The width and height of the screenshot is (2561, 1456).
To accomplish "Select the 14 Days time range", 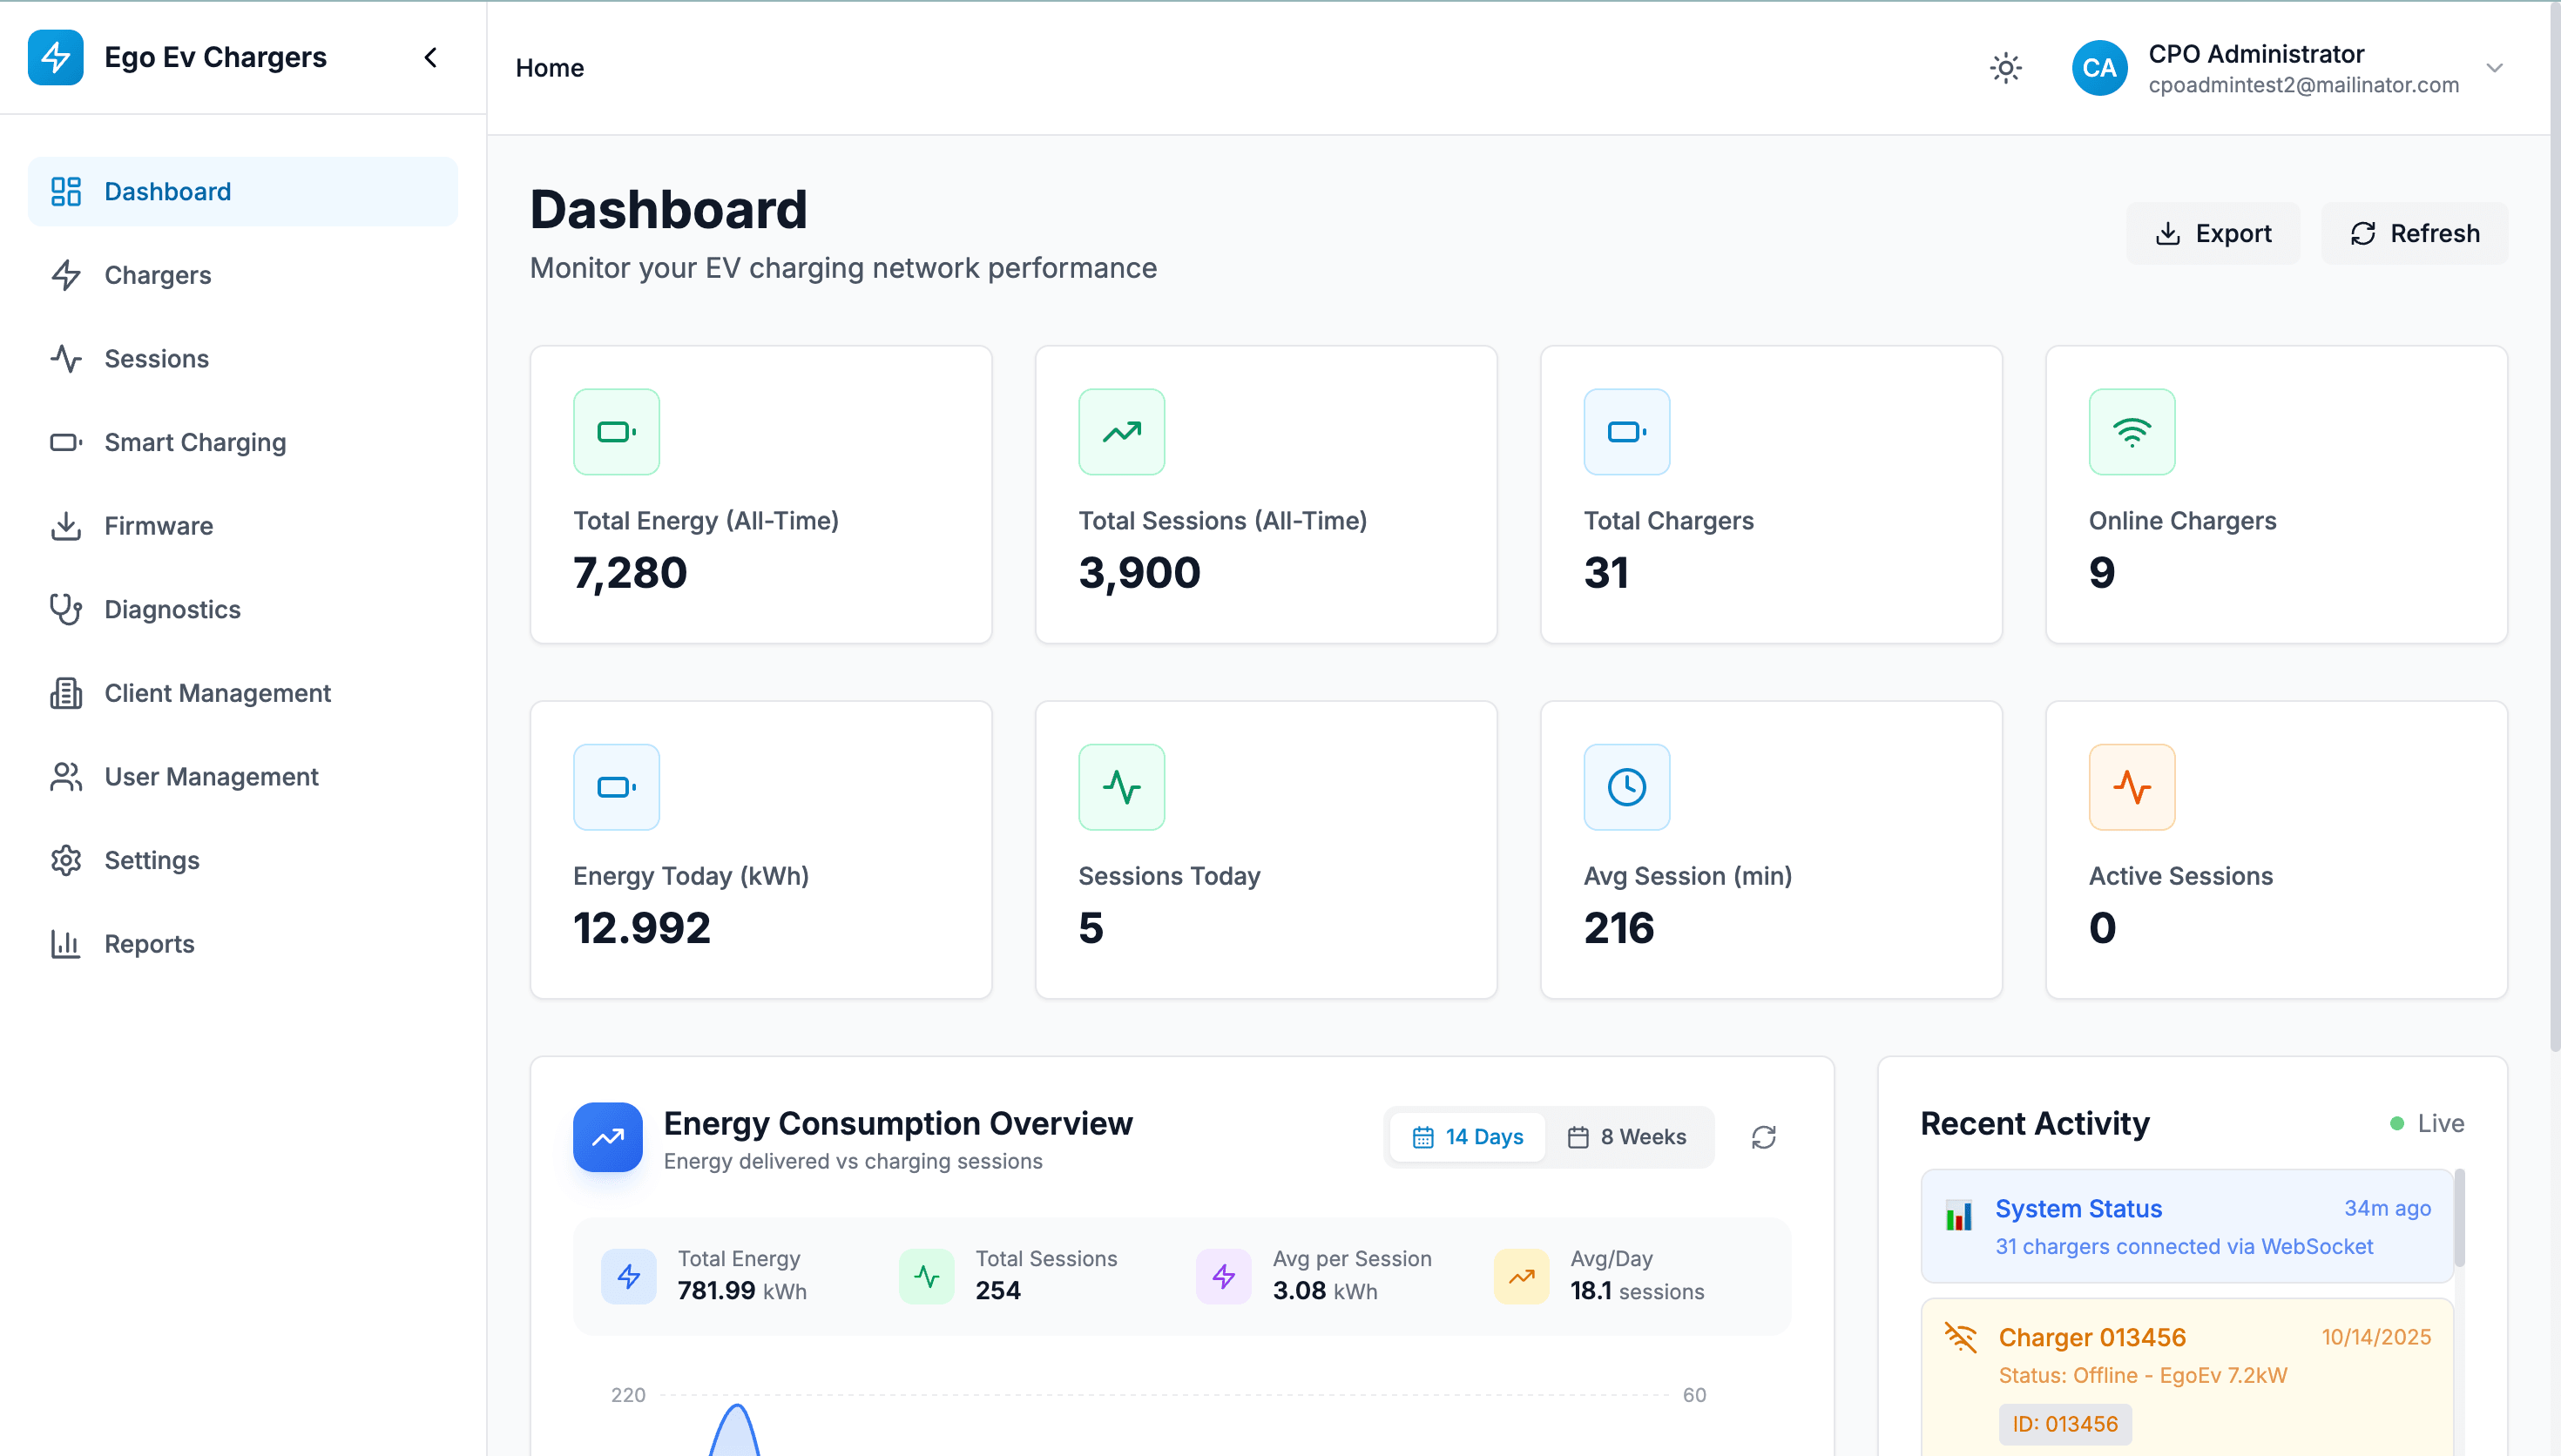I will click(1466, 1137).
